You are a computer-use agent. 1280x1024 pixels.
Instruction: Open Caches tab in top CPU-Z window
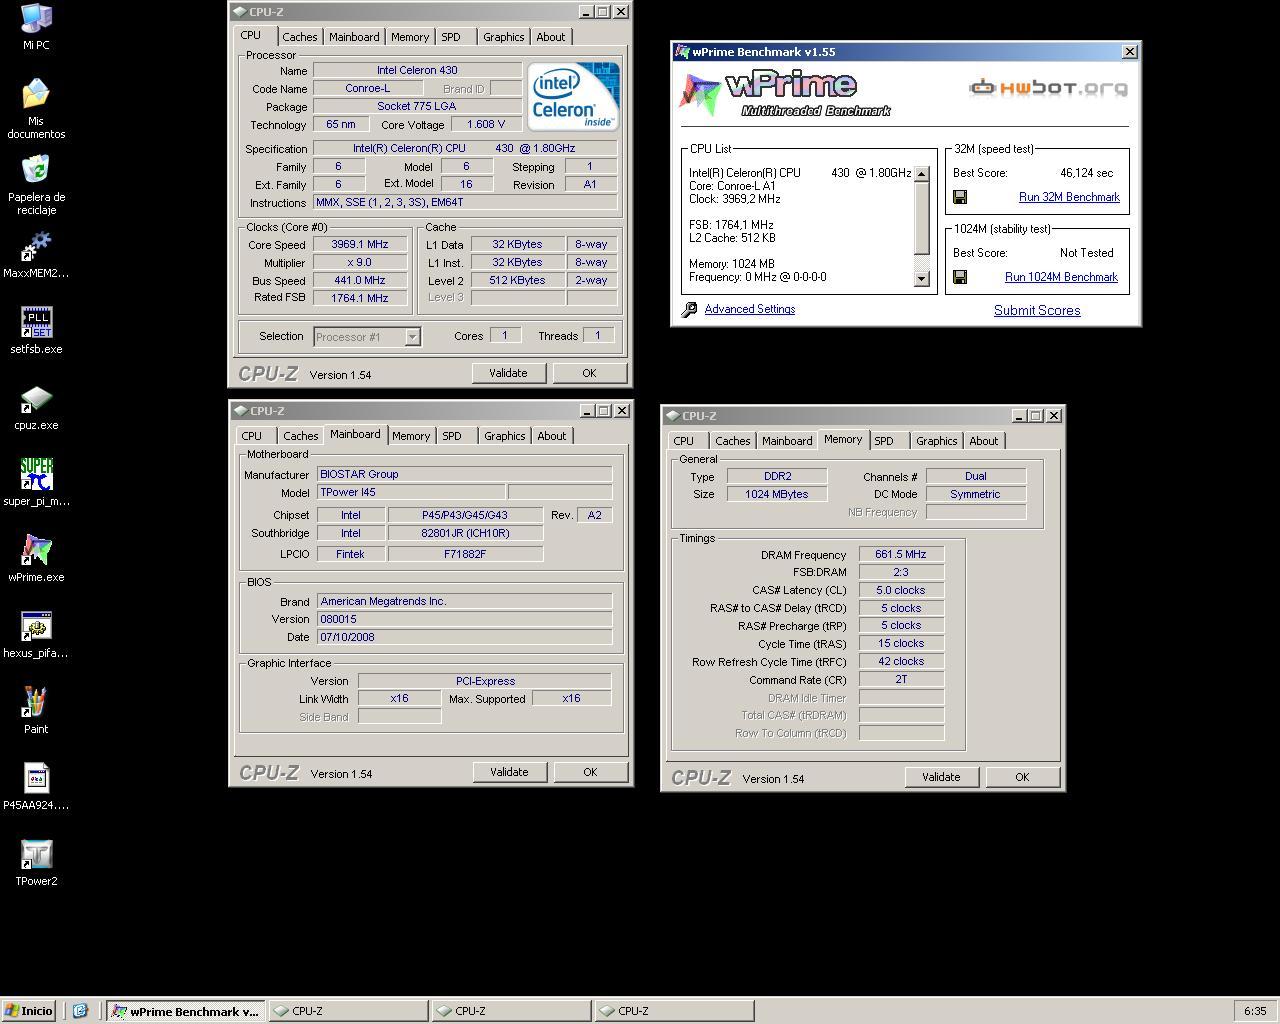click(x=299, y=37)
